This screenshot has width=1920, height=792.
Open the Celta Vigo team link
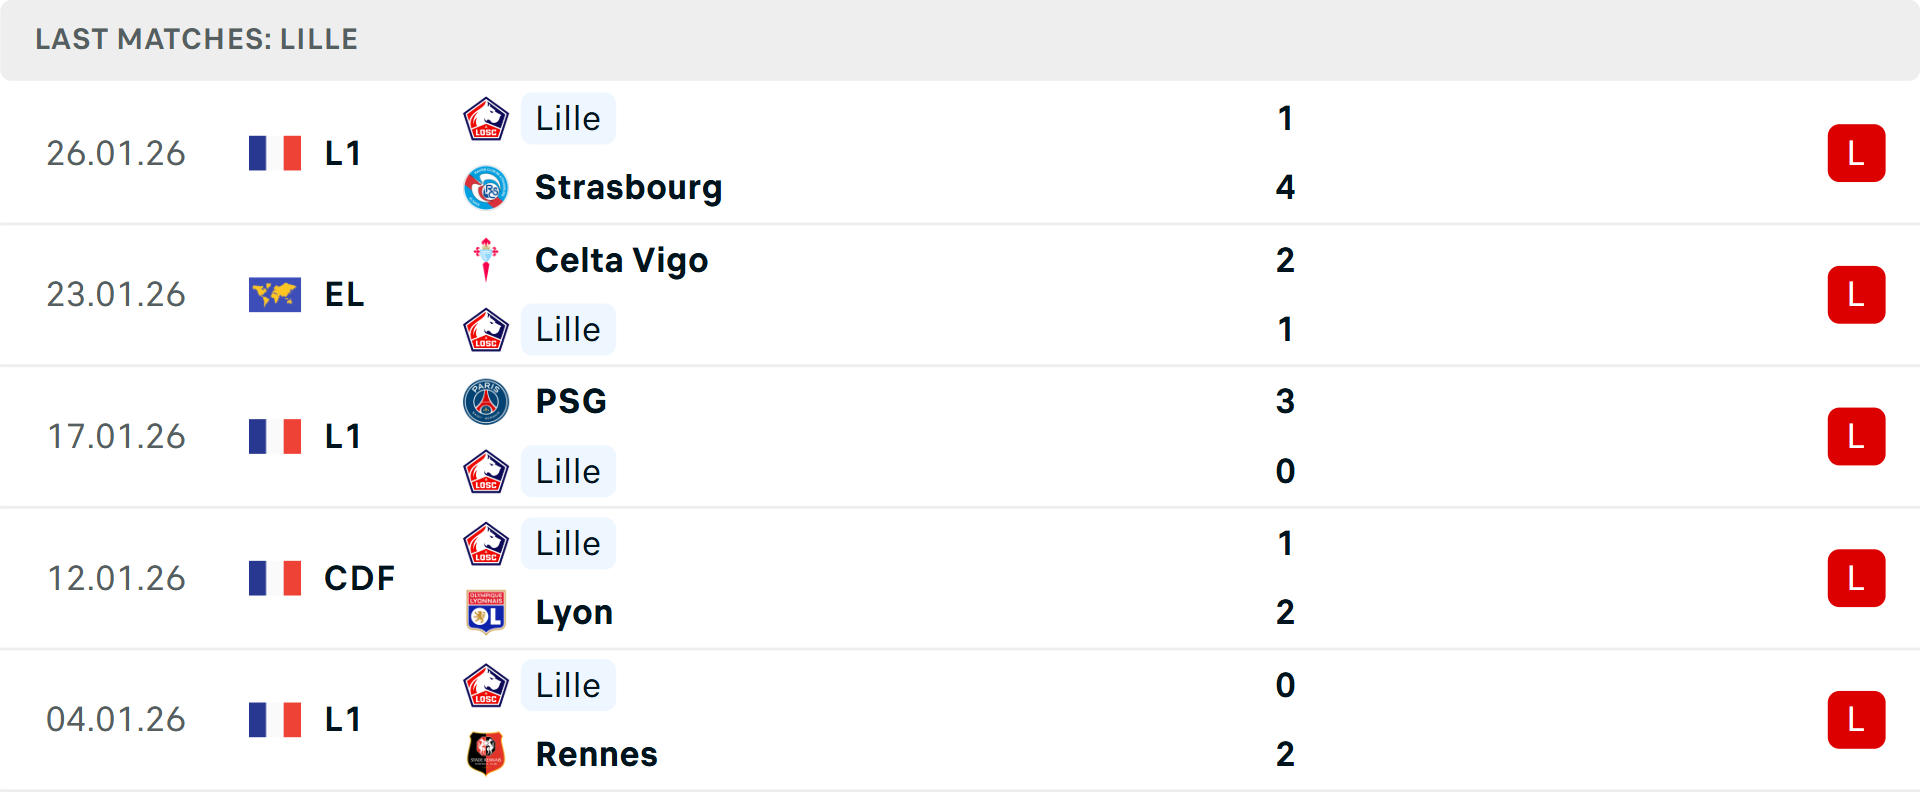(621, 261)
